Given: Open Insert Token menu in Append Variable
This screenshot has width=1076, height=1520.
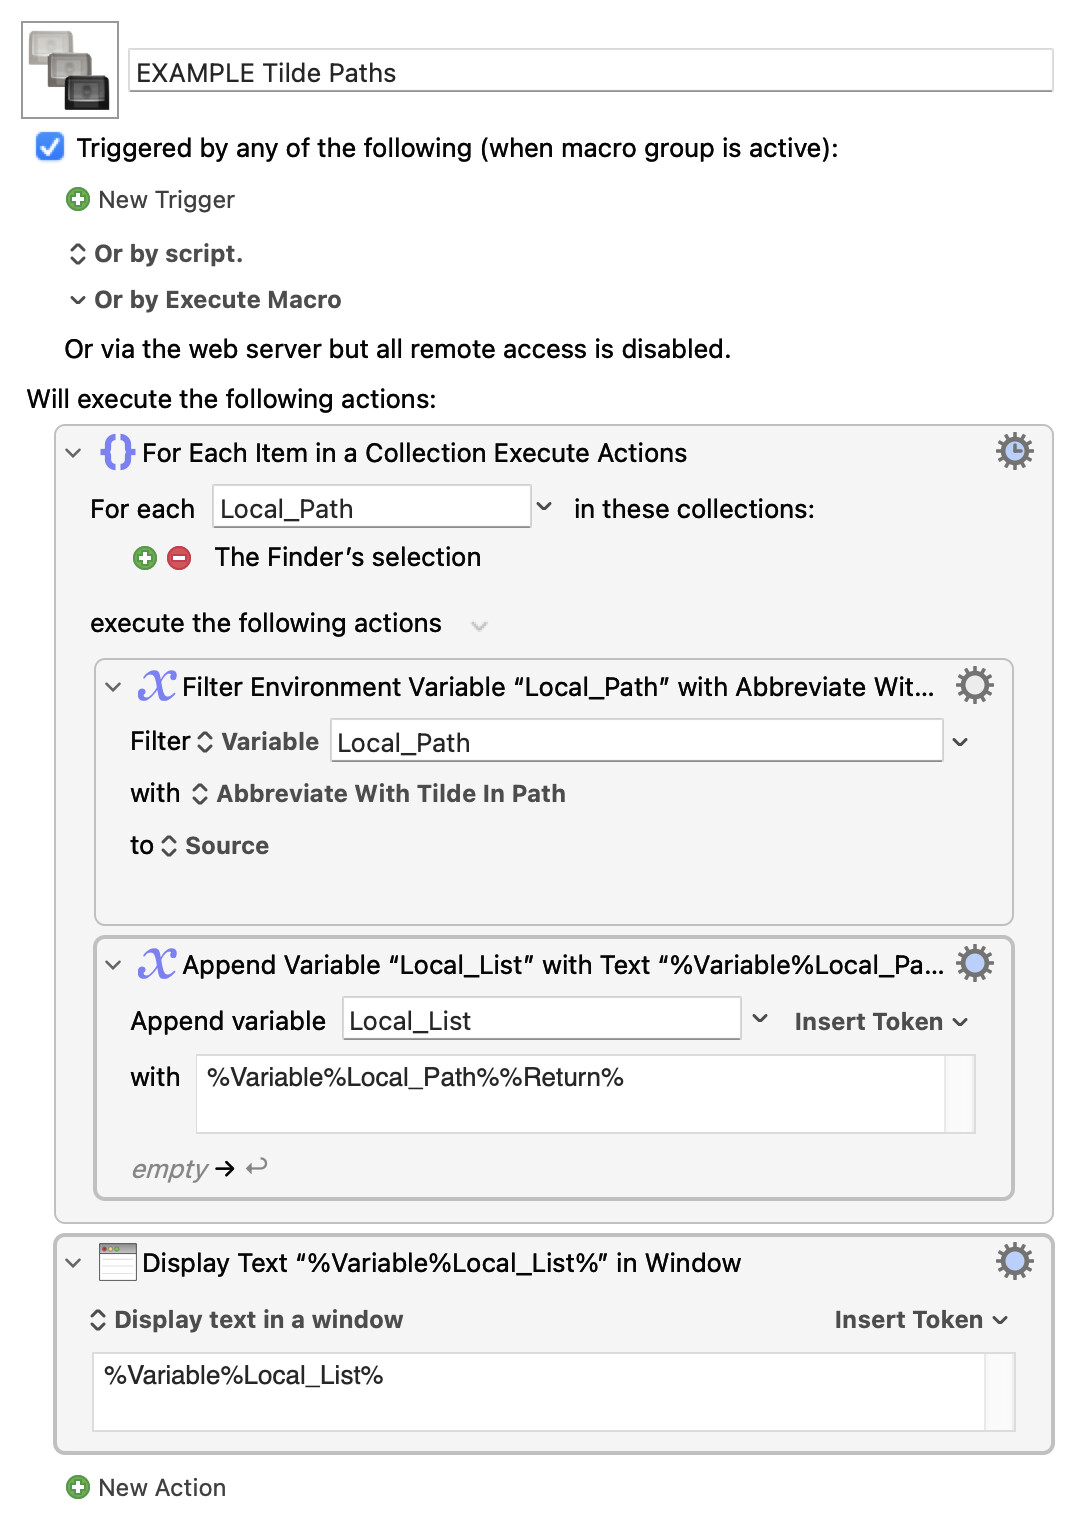Looking at the screenshot, I should 880,1021.
